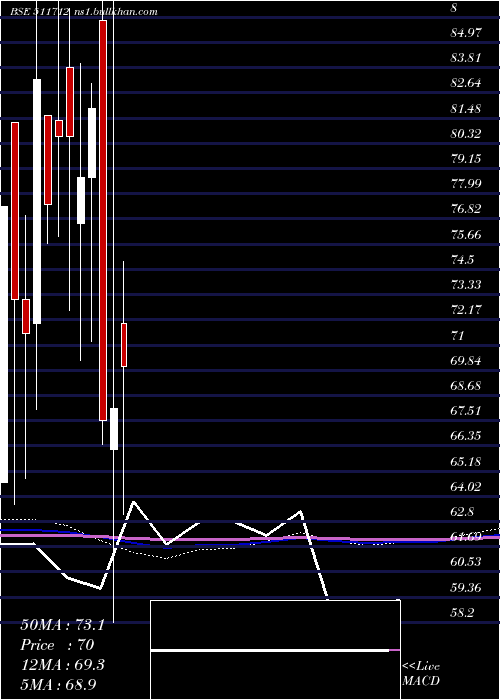Click the 64.02 price axis label

pos(466,486)
